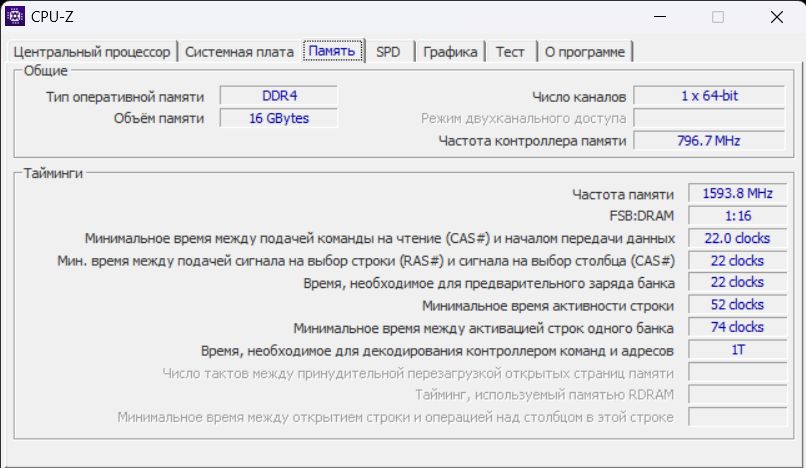Open the Тест tab
Viewport: 806px width, 468px height.
(509, 52)
